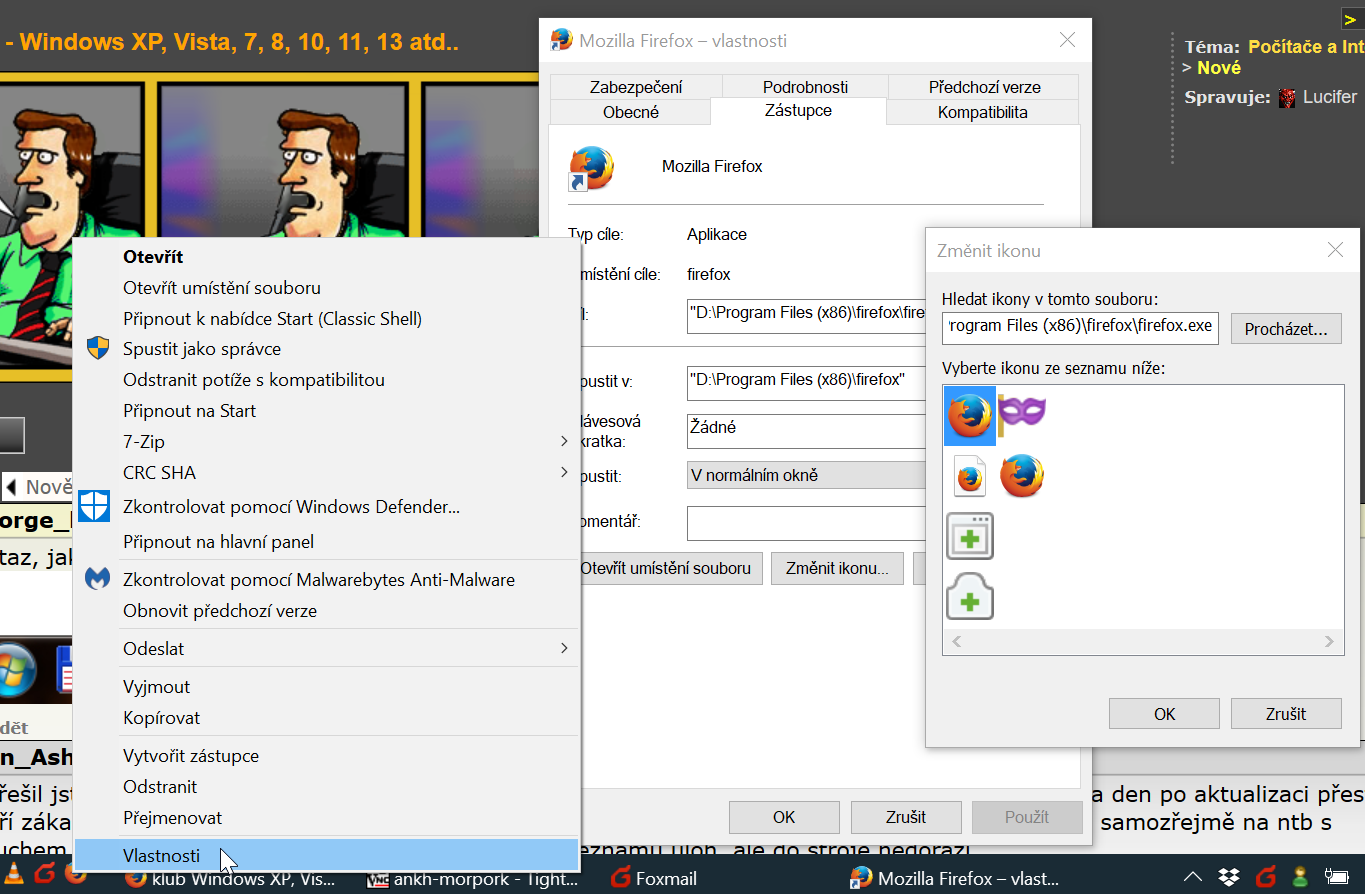Click the Windows Defender shield icon
The width and height of the screenshot is (1365, 894).
[x=94, y=507]
